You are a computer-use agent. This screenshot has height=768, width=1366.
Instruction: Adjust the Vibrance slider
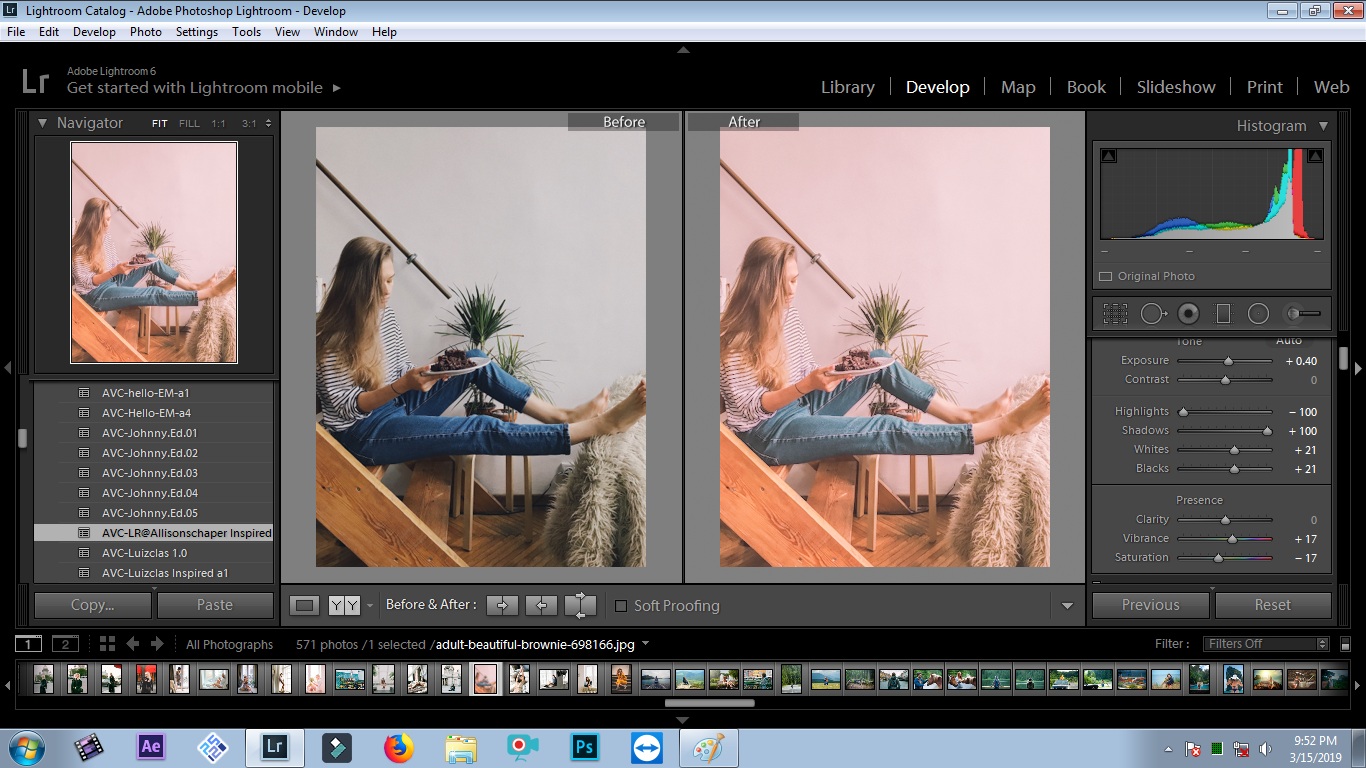[x=1232, y=539]
